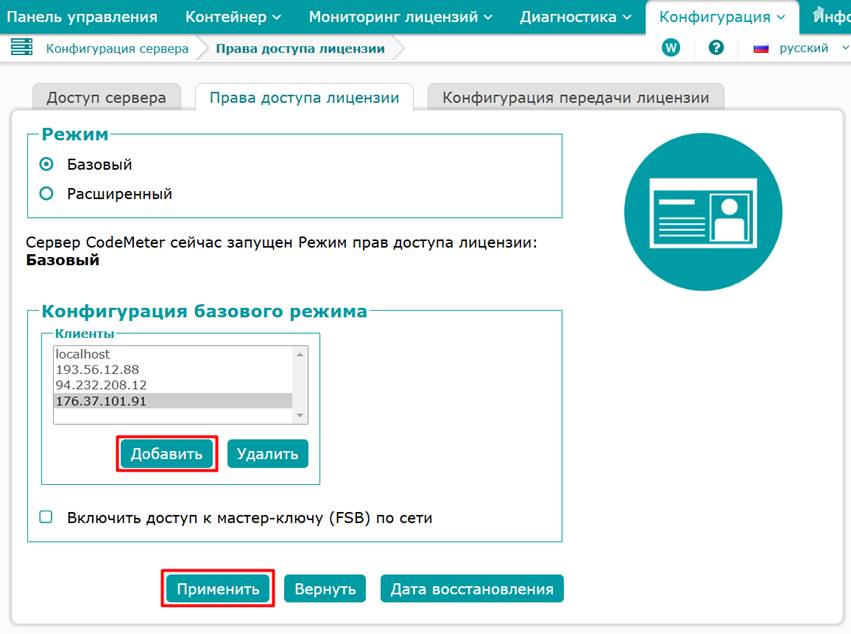Select client 193.56.12.88 in list
Image resolution: width=851 pixels, height=634 pixels.
97,370
